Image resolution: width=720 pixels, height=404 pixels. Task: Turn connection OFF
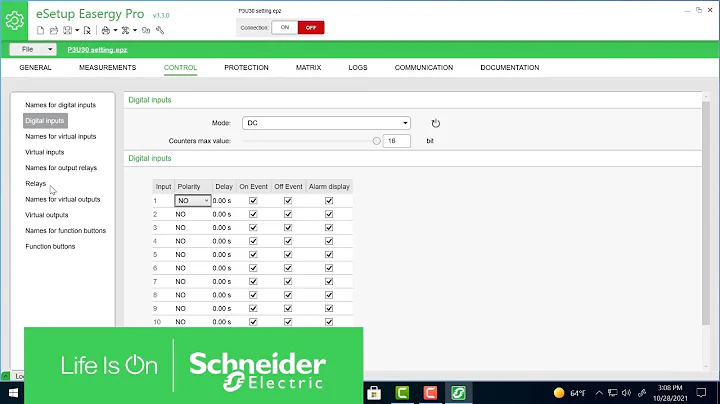[311, 28]
